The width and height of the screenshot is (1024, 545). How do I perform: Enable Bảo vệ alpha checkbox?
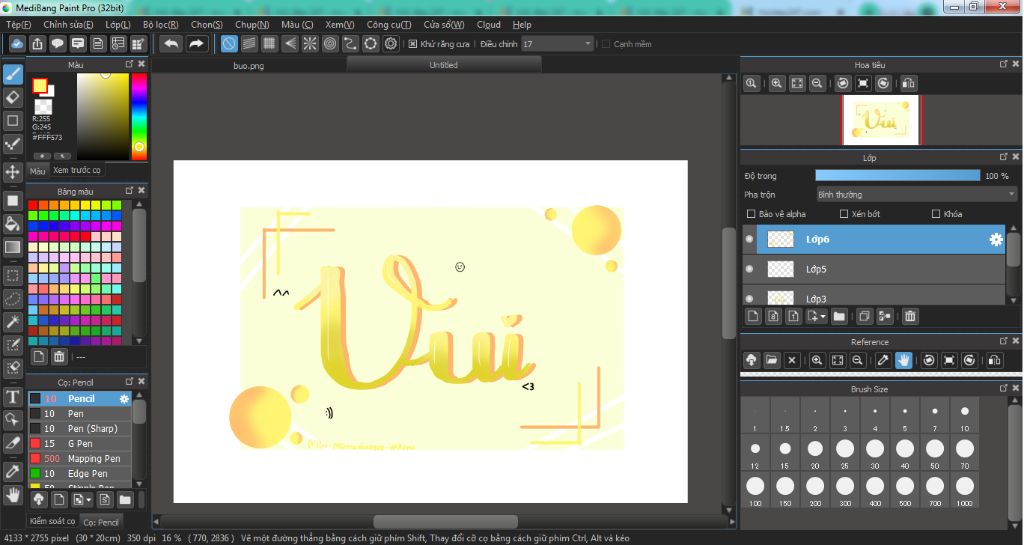click(x=750, y=214)
